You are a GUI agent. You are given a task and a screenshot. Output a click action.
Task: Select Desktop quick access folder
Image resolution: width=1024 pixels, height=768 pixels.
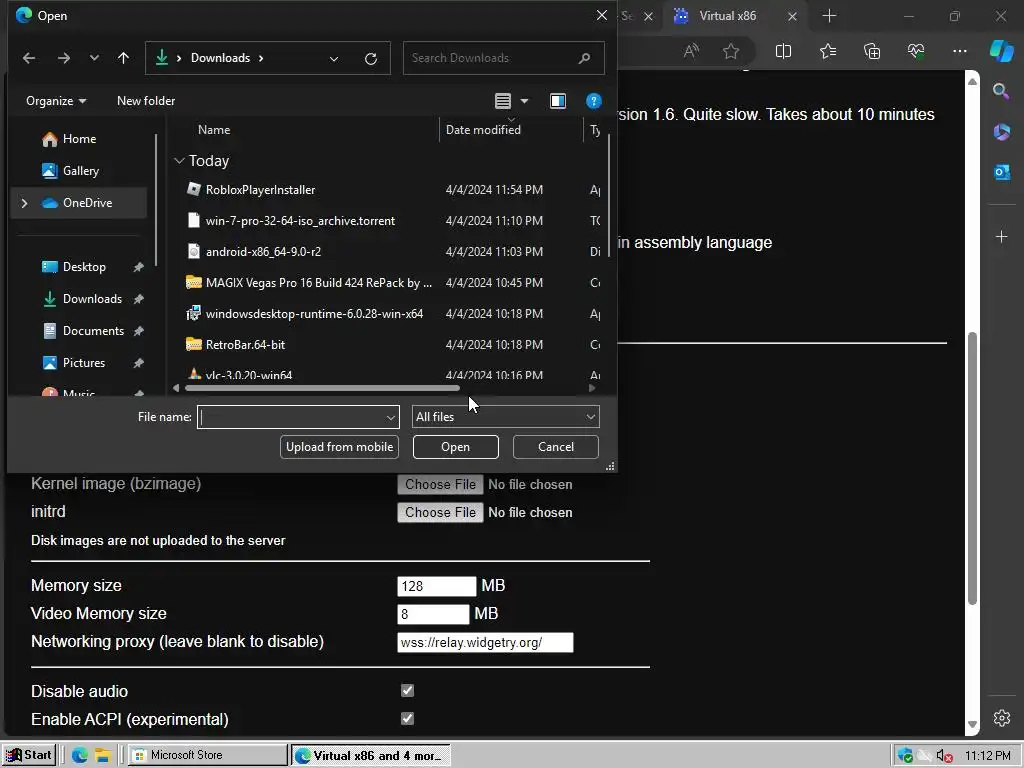tap(84, 266)
